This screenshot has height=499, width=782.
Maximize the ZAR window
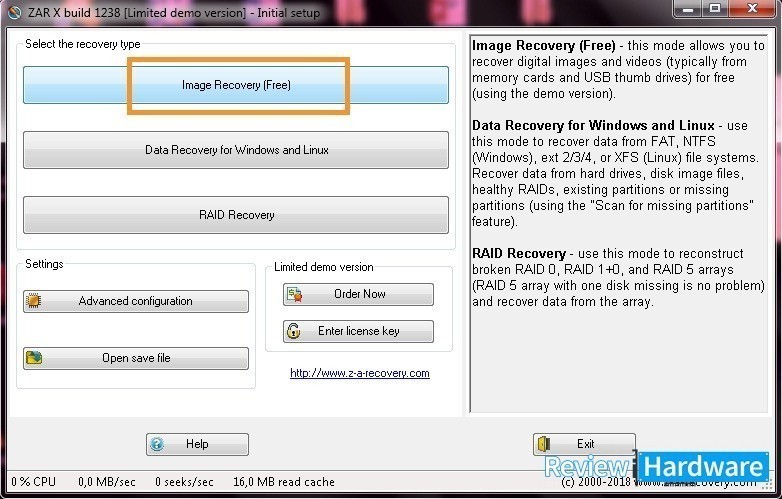click(716, 8)
